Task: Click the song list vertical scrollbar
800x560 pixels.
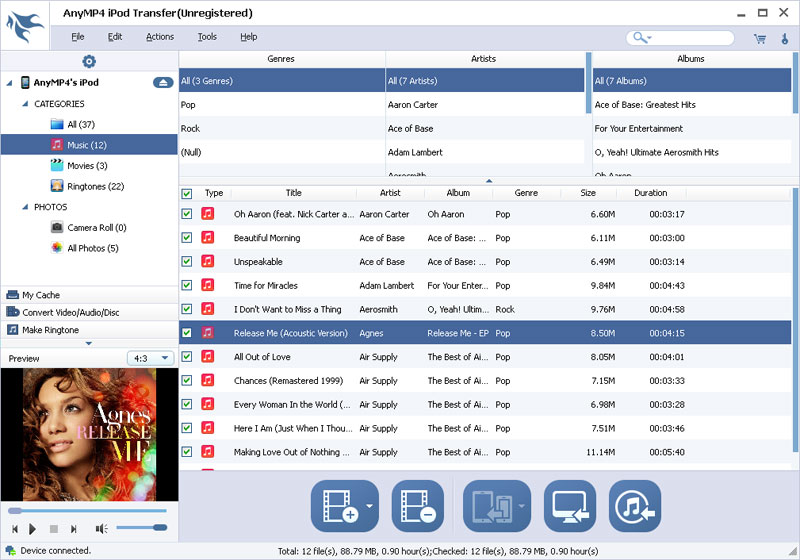Action: (794, 320)
